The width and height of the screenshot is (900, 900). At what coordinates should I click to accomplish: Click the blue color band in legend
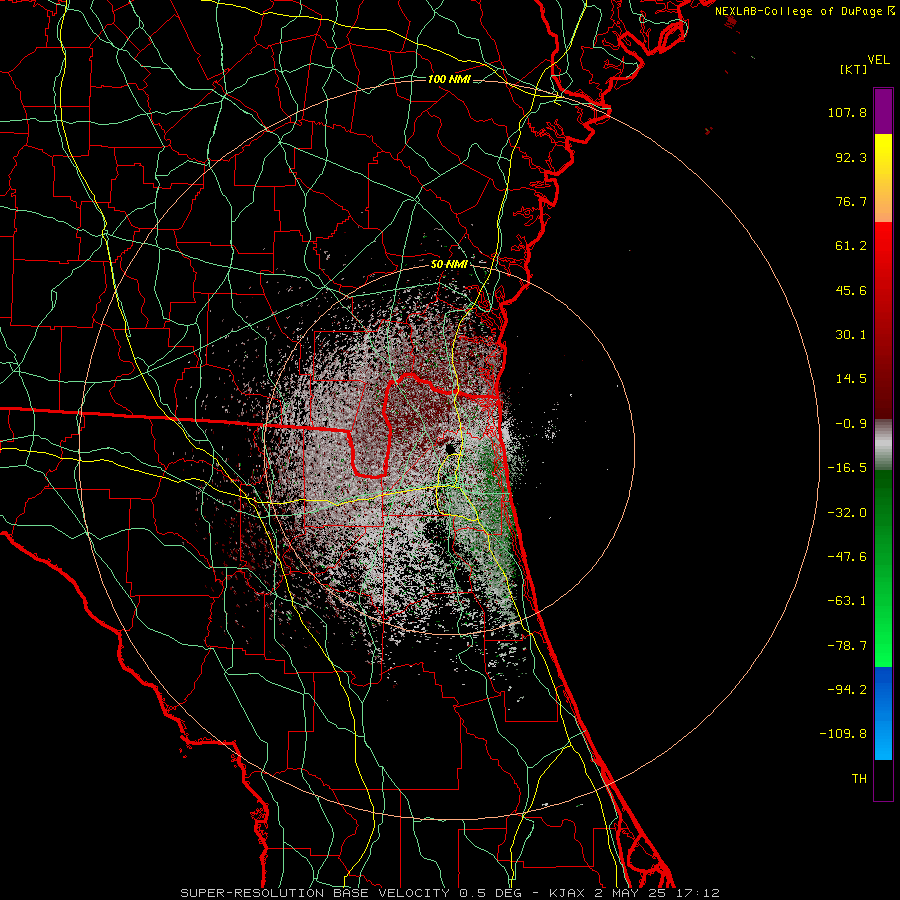point(883,713)
